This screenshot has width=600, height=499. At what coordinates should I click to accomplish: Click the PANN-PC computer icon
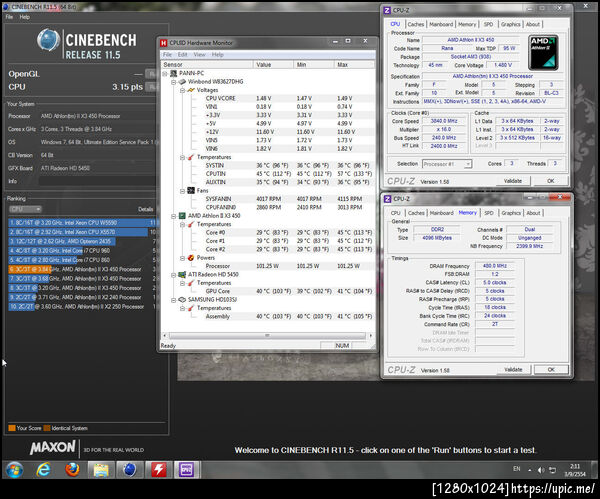click(x=173, y=73)
